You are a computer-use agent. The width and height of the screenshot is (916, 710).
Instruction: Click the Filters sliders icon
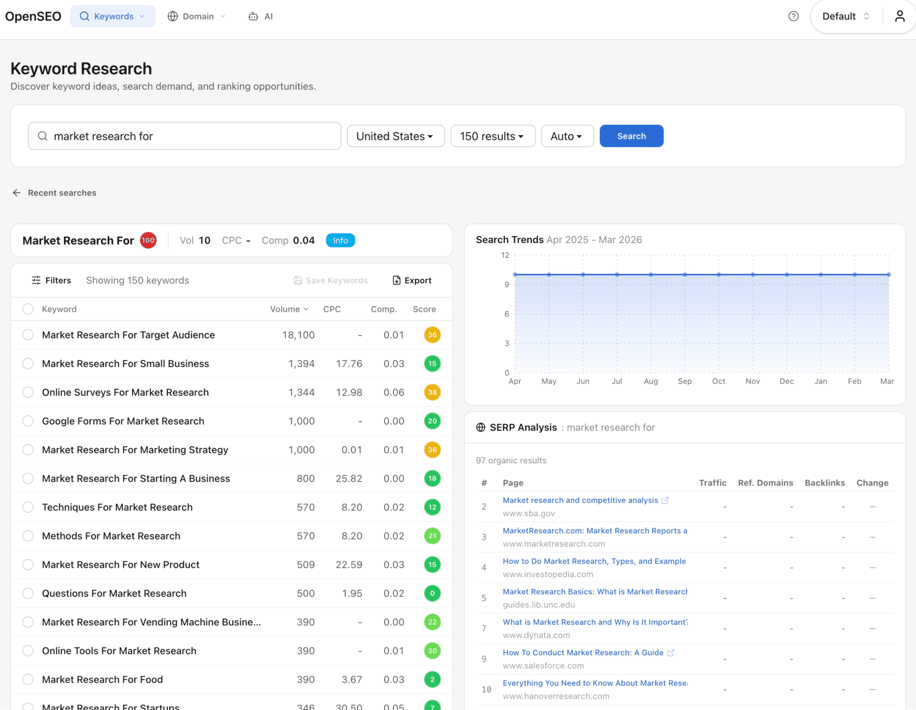point(36,280)
